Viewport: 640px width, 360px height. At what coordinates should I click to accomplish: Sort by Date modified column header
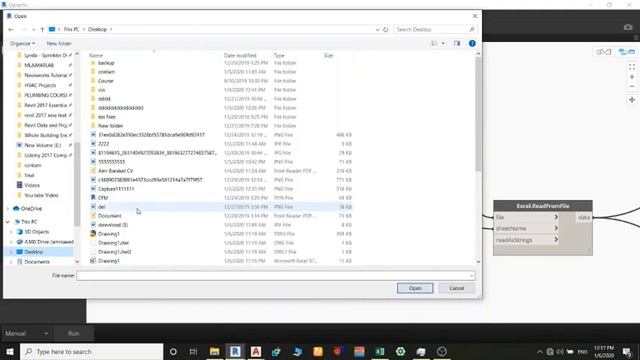point(240,55)
